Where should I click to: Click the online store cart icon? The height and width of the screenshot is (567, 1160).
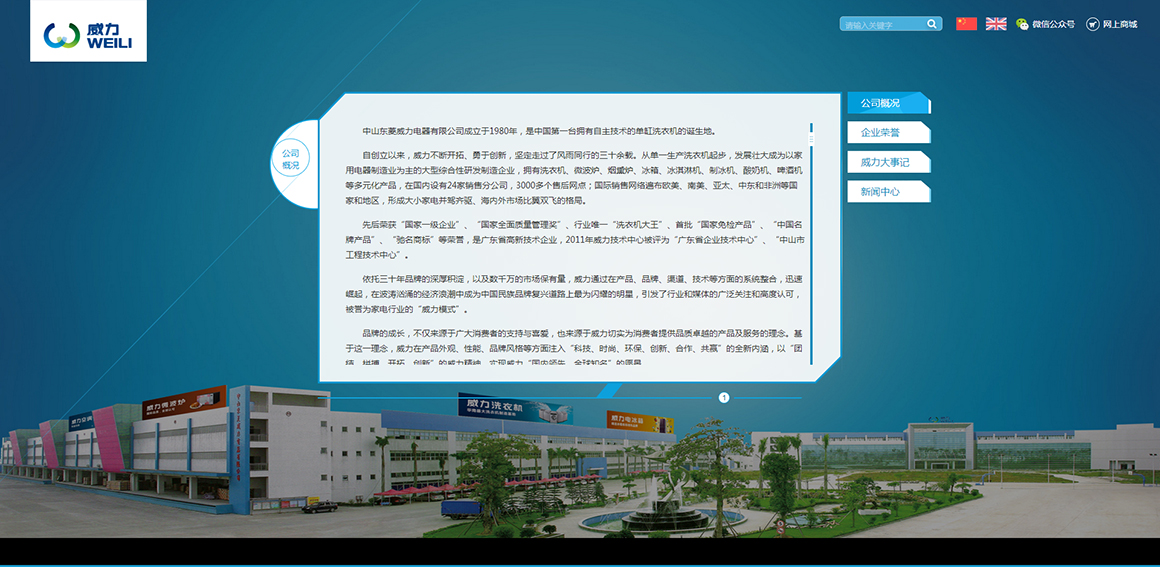pos(1092,24)
